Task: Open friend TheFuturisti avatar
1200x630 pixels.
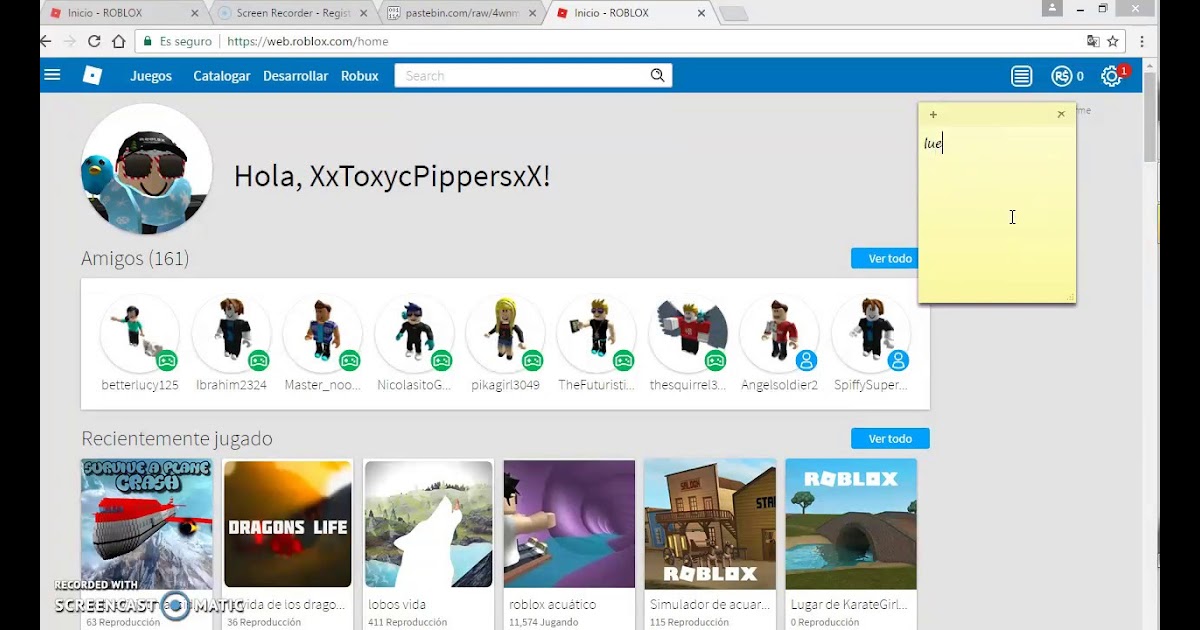Action: tap(596, 334)
